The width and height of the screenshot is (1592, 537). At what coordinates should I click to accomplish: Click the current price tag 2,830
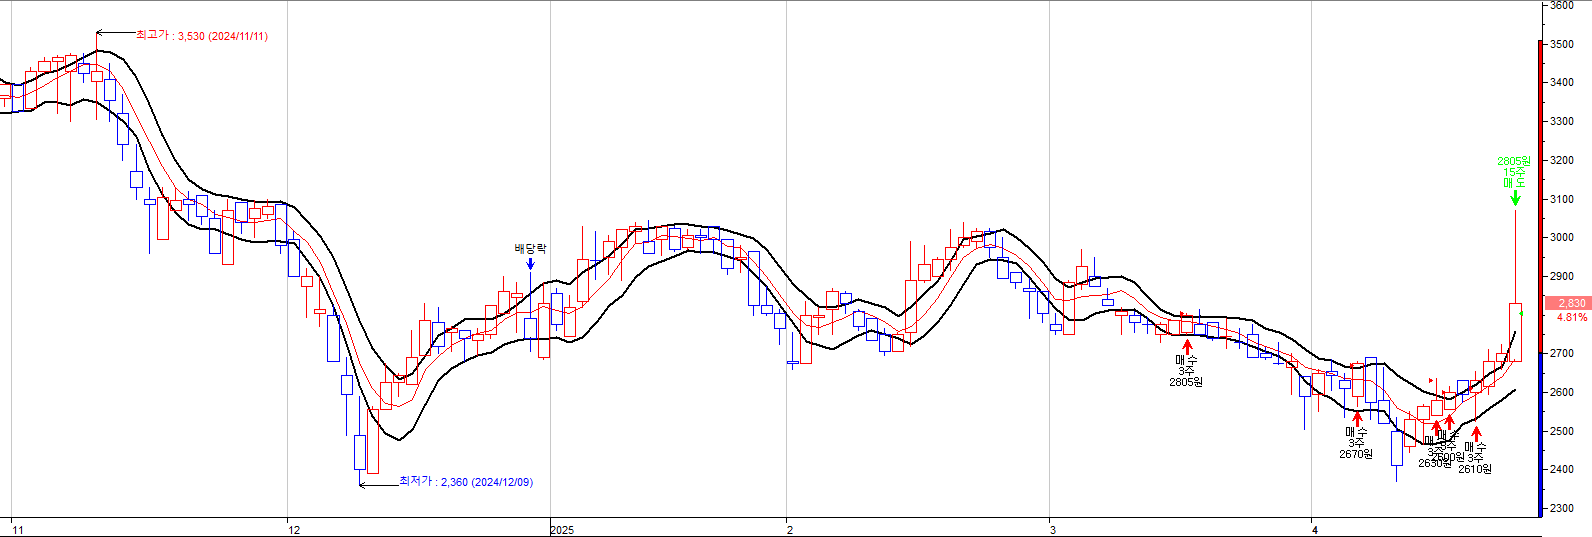point(1567,303)
